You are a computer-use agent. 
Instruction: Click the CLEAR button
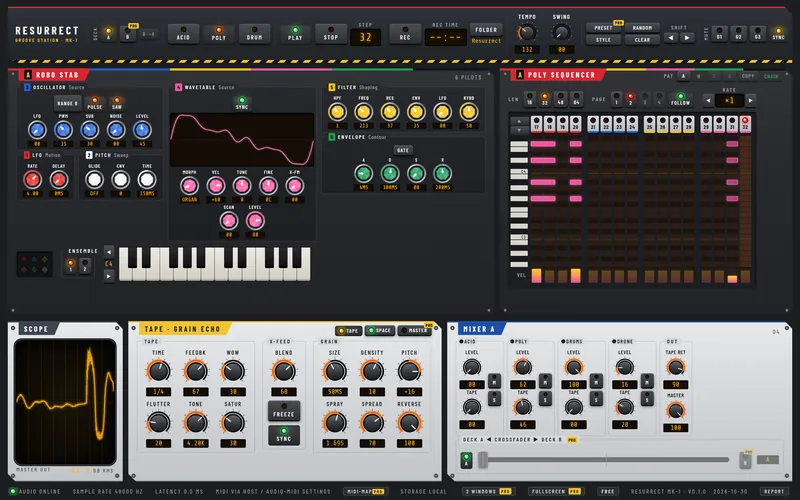[642, 40]
